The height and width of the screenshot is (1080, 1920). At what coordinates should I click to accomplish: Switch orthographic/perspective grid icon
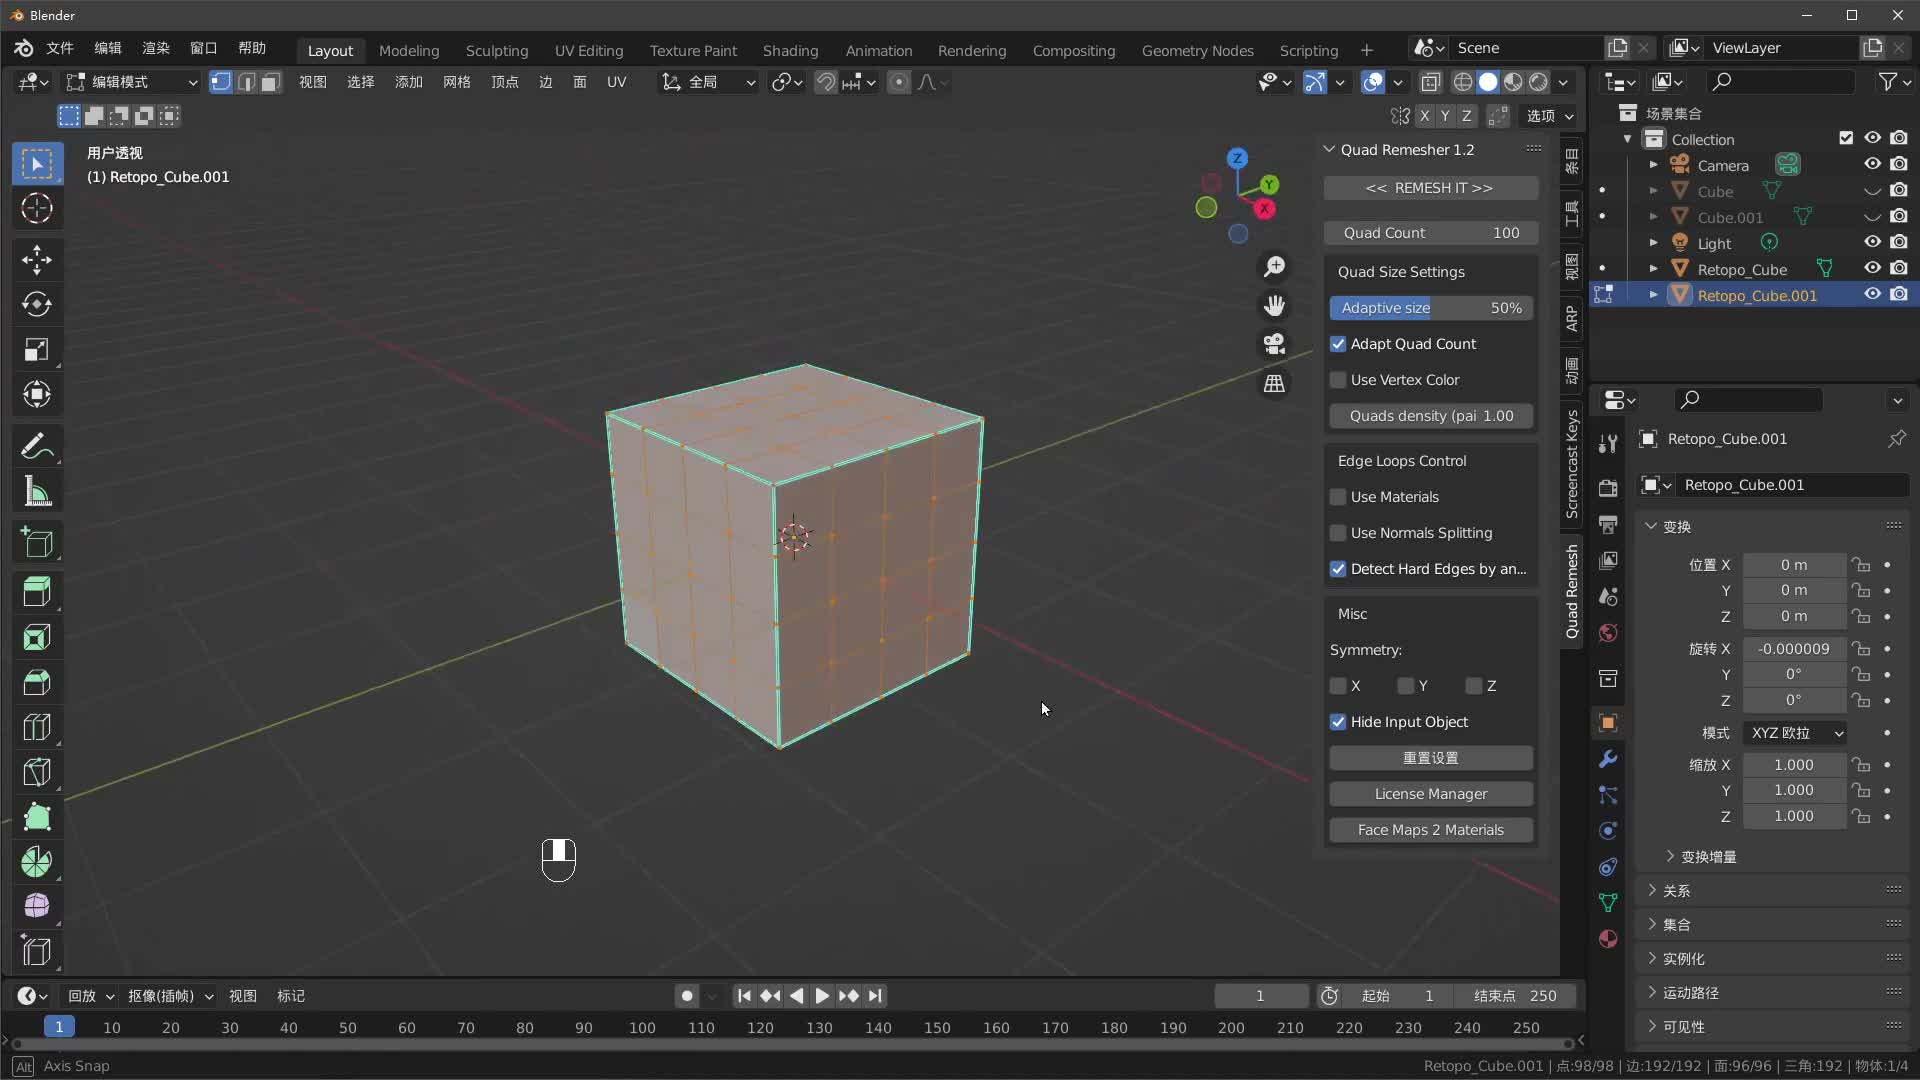[x=1274, y=383]
